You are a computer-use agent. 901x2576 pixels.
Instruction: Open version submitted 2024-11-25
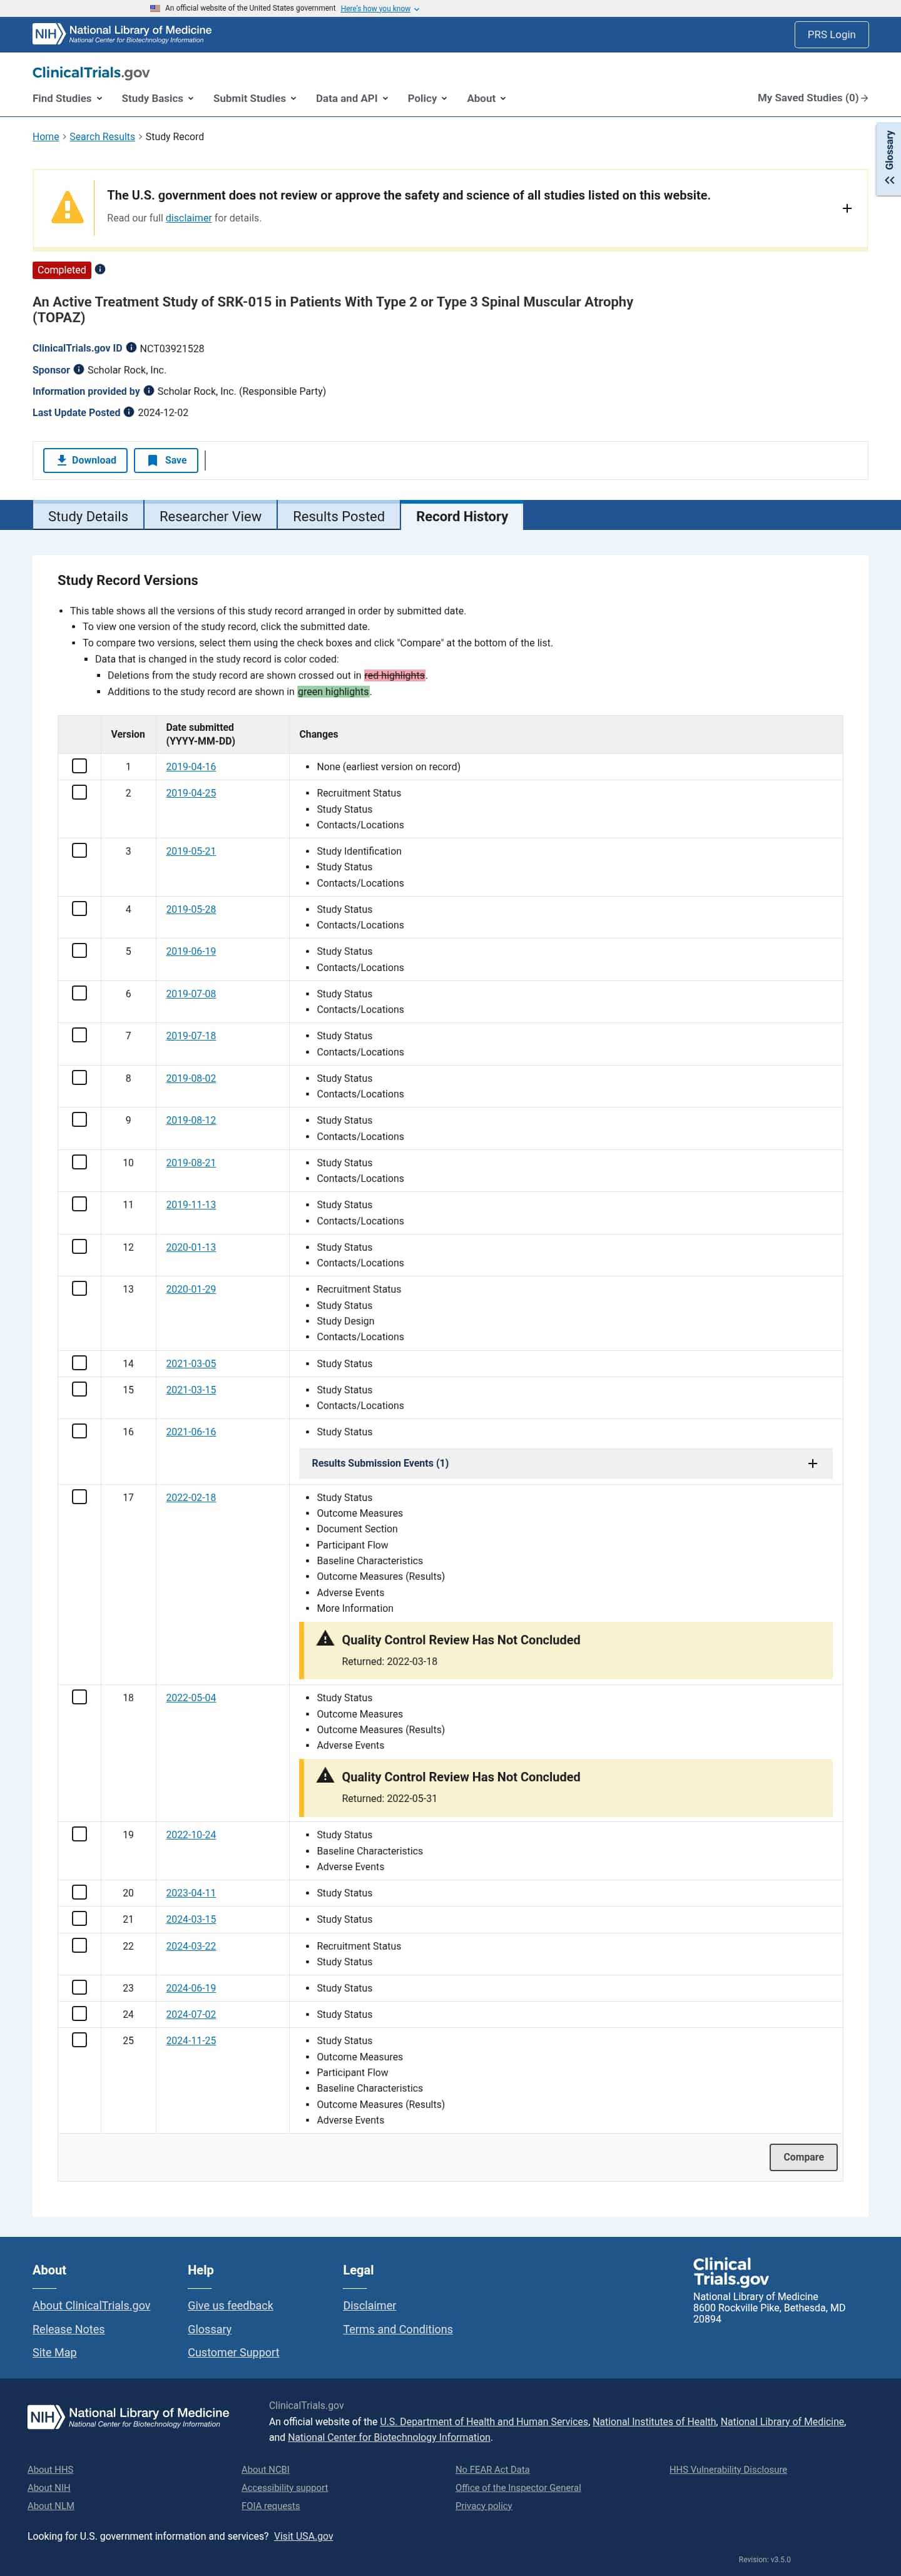(191, 2041)
